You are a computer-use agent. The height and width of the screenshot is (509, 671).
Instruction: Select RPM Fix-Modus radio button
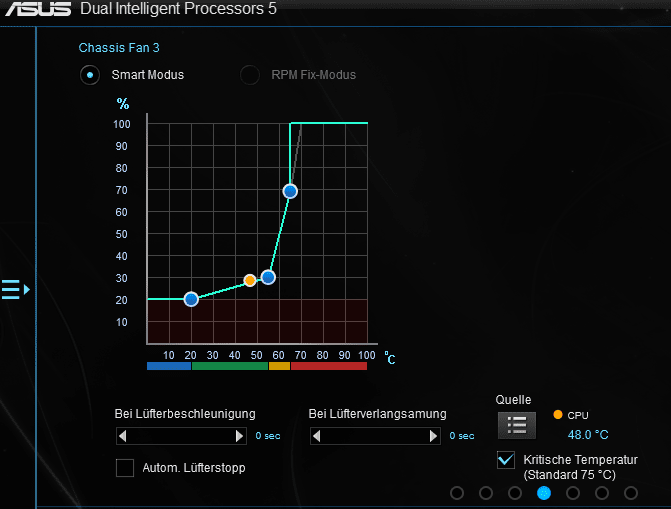pyautogui.click(x=250, y=75)
